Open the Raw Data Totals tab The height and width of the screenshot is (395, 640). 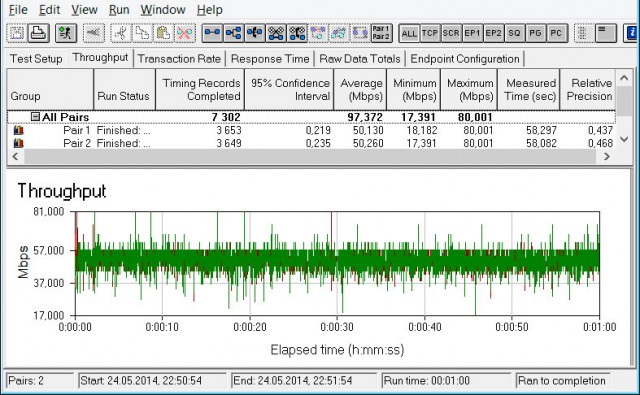360,59
